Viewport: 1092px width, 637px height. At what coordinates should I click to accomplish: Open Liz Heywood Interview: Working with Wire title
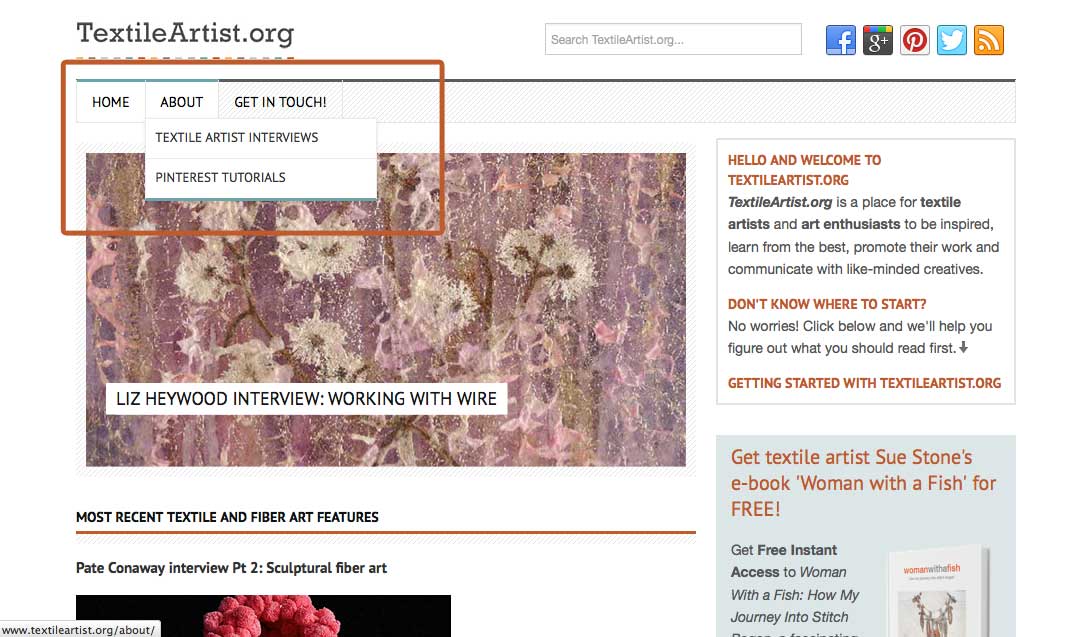coord(306,399)
